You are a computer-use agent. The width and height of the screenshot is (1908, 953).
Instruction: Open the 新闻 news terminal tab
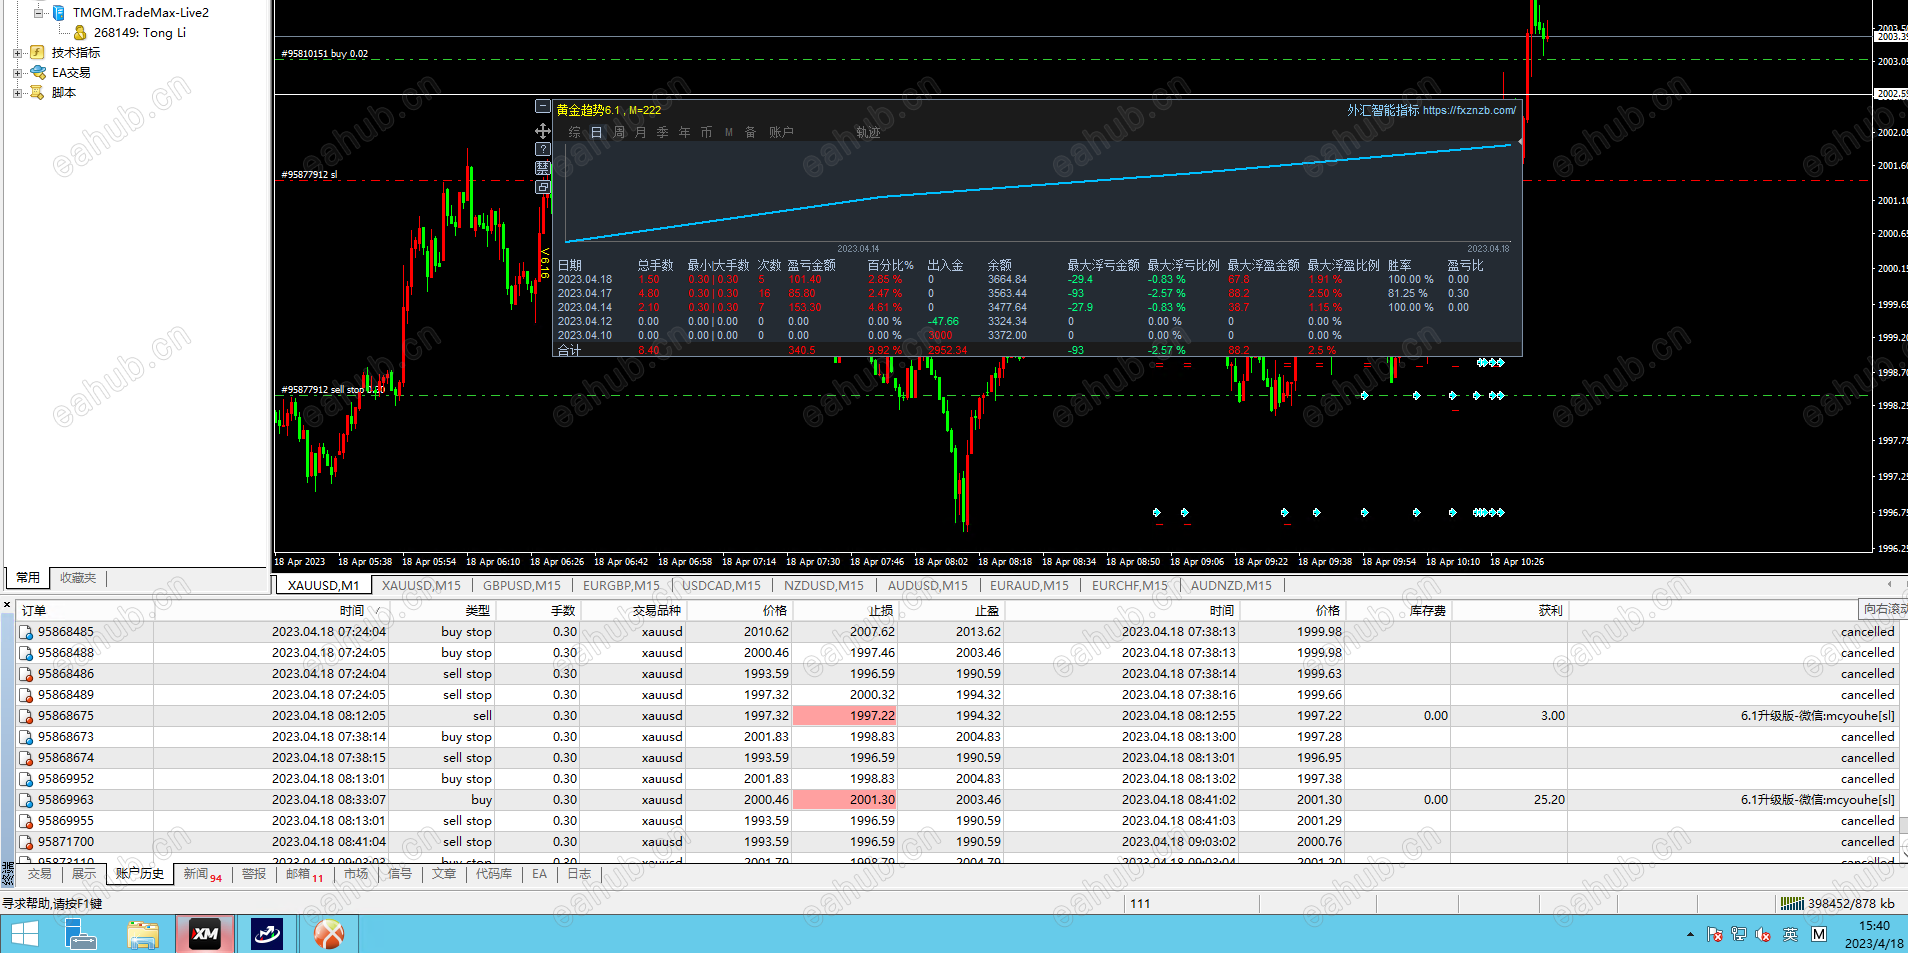[x=202, y=874]
